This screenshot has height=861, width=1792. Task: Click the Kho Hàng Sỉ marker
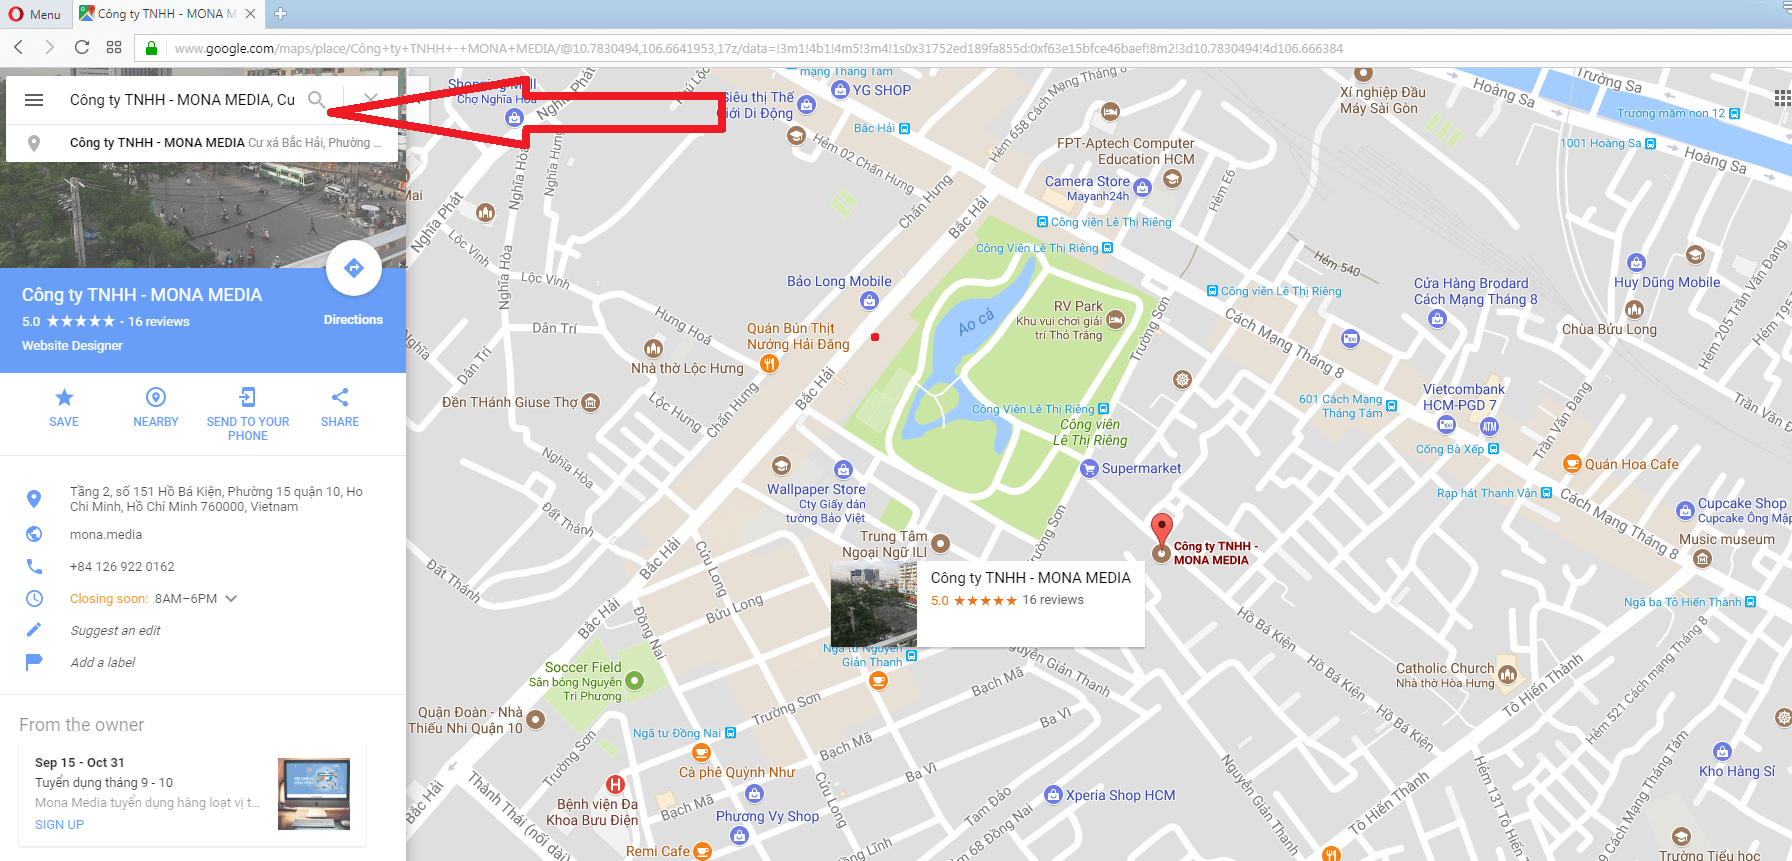coord(1722,752)
